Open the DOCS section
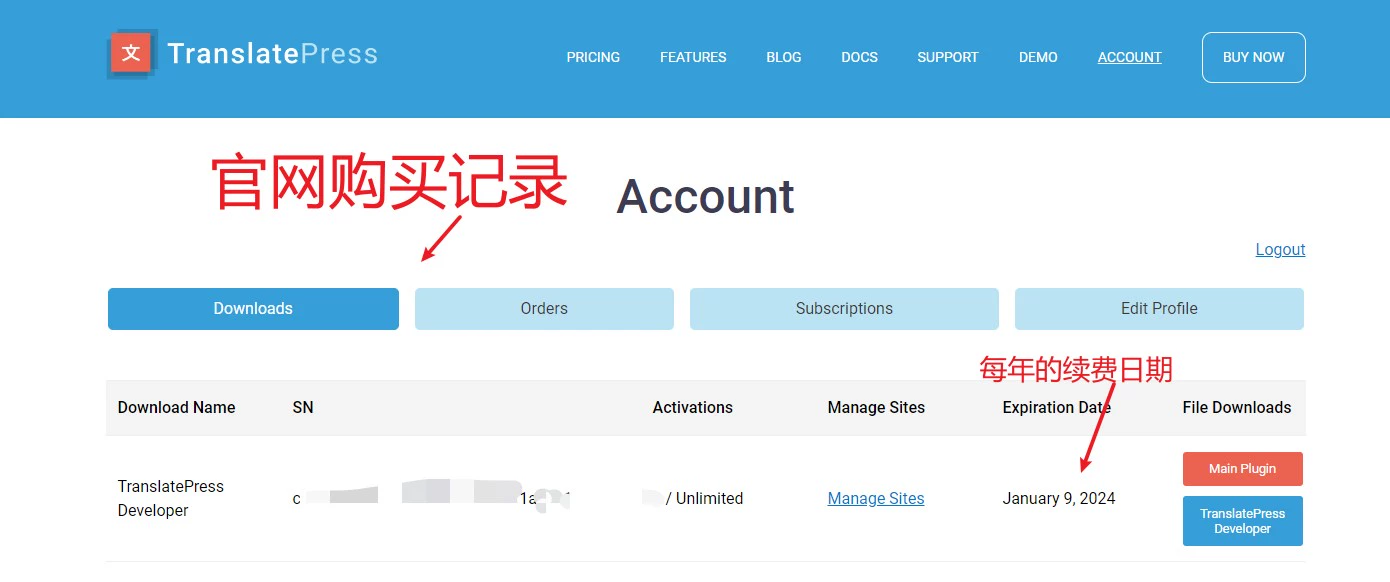1390x582 pixels. point(859,57)
